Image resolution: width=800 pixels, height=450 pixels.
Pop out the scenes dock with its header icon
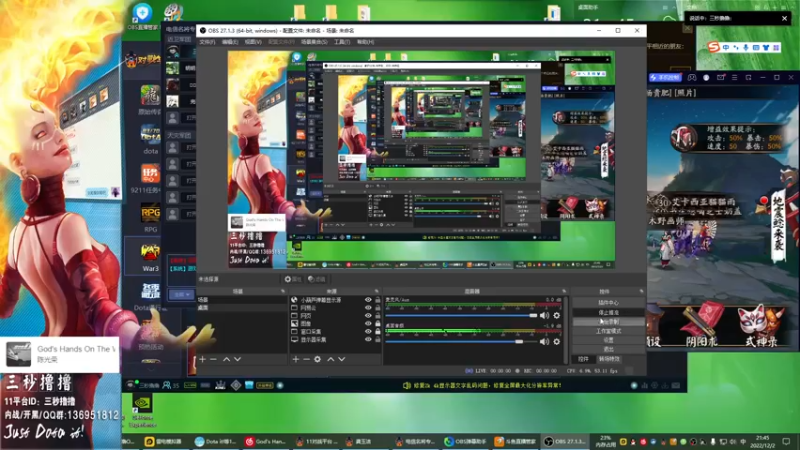[x=283, y=291]
